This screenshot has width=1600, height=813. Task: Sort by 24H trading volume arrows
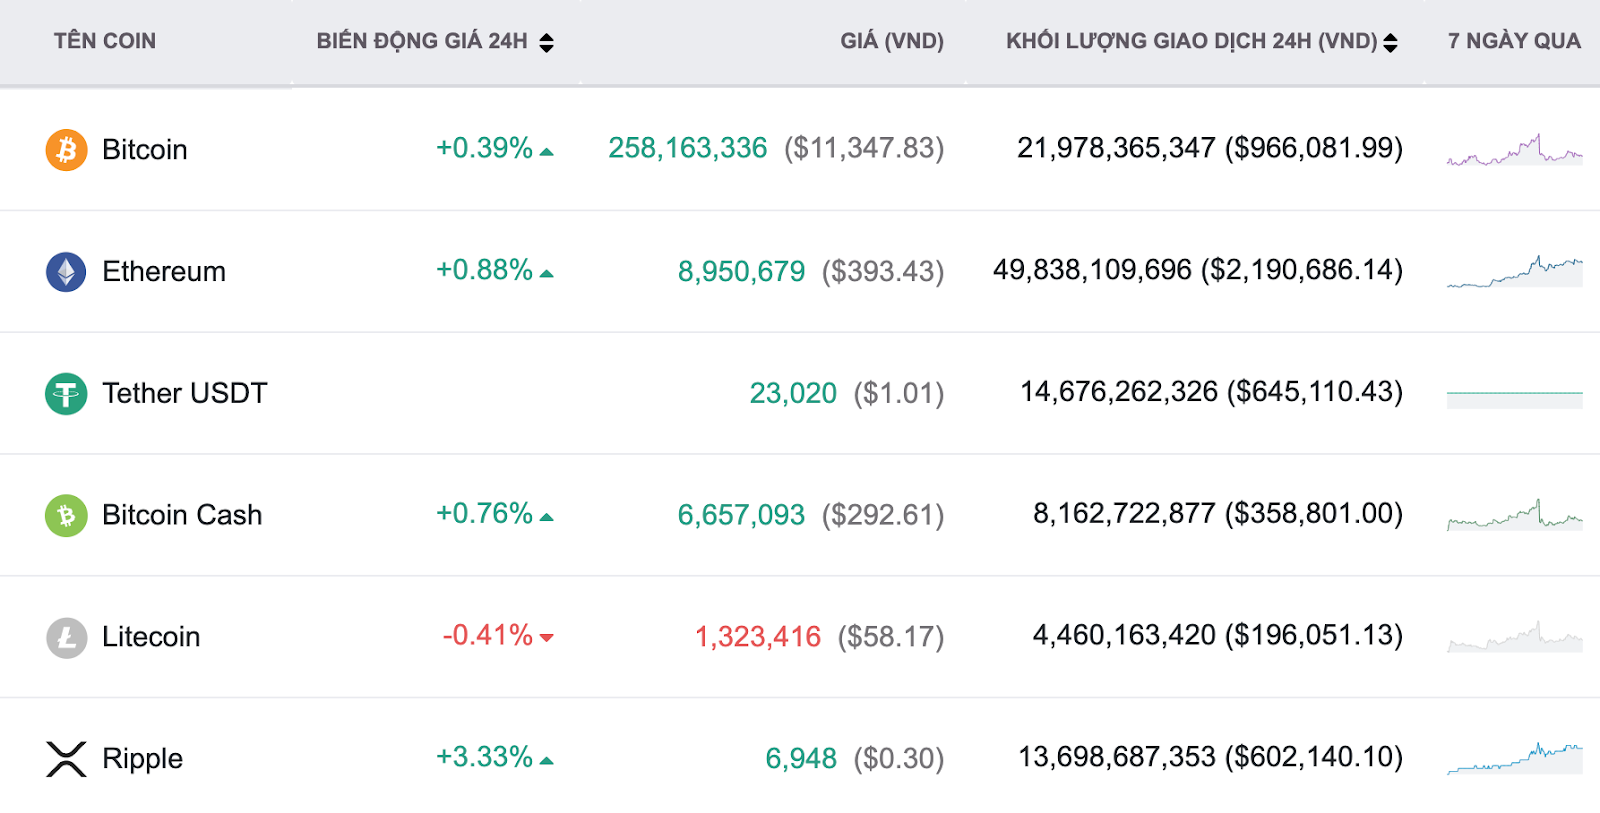pos(1390,42)
